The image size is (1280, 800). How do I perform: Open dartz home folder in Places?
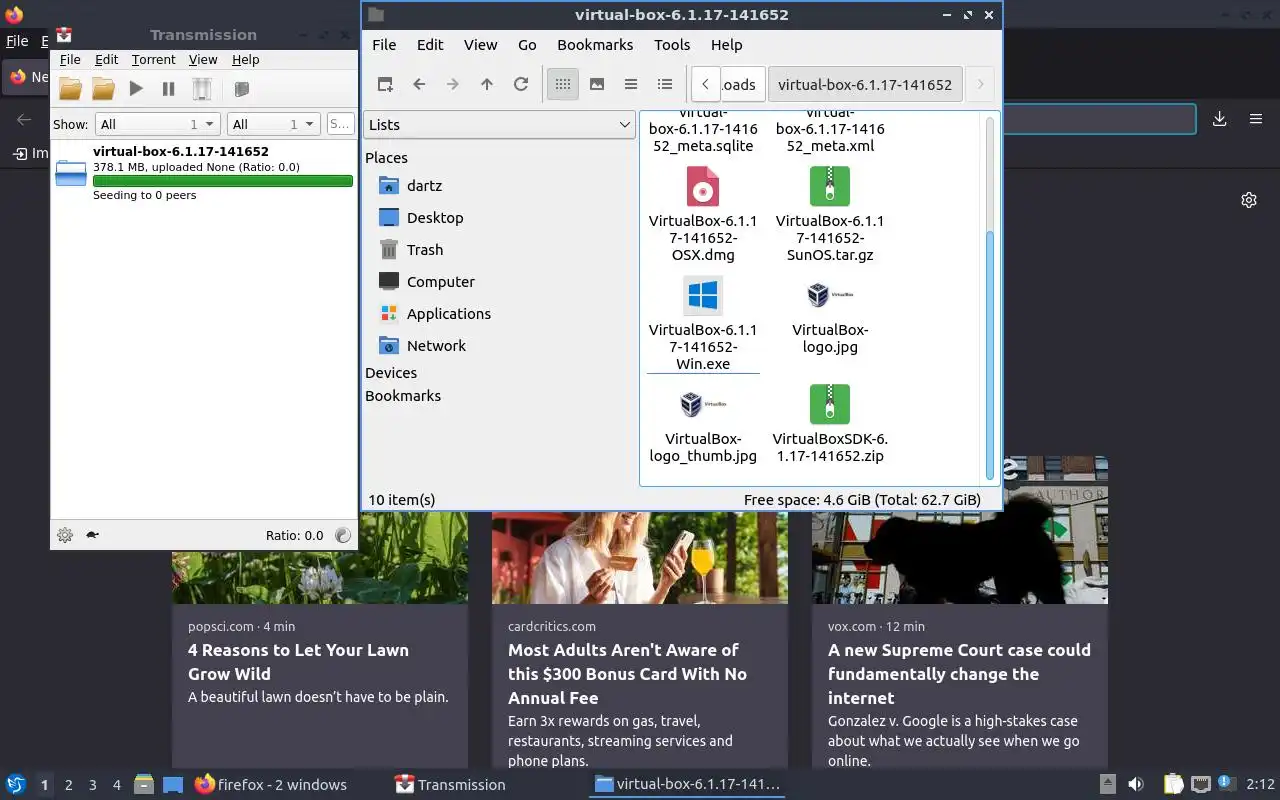(x=424, y=186)
